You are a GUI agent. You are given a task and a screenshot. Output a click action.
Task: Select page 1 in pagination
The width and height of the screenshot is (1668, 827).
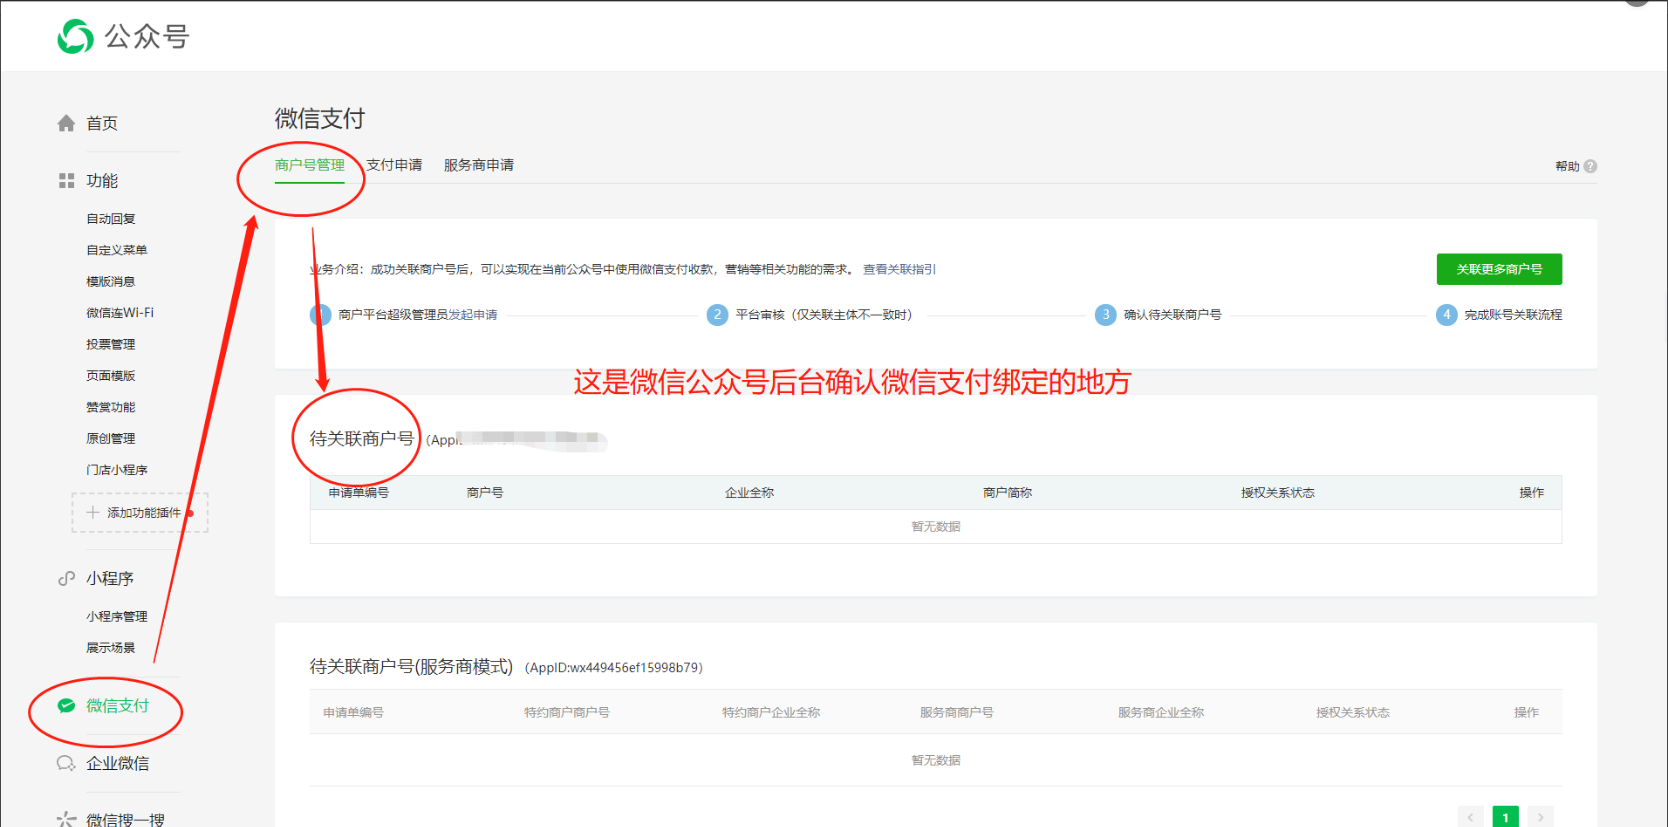[x=1505, y=817]
